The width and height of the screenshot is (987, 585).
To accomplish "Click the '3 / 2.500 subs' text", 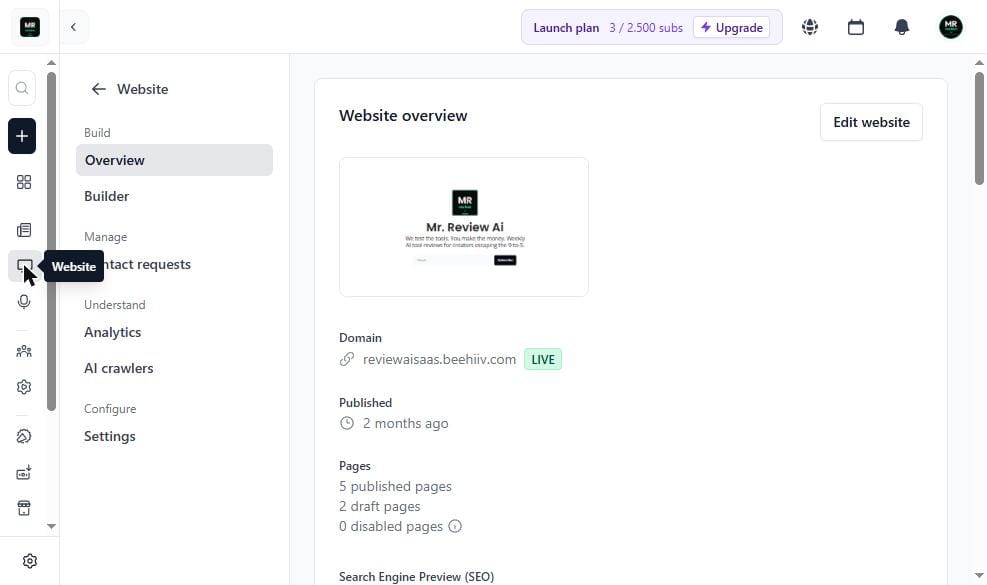I will (646, 28).
